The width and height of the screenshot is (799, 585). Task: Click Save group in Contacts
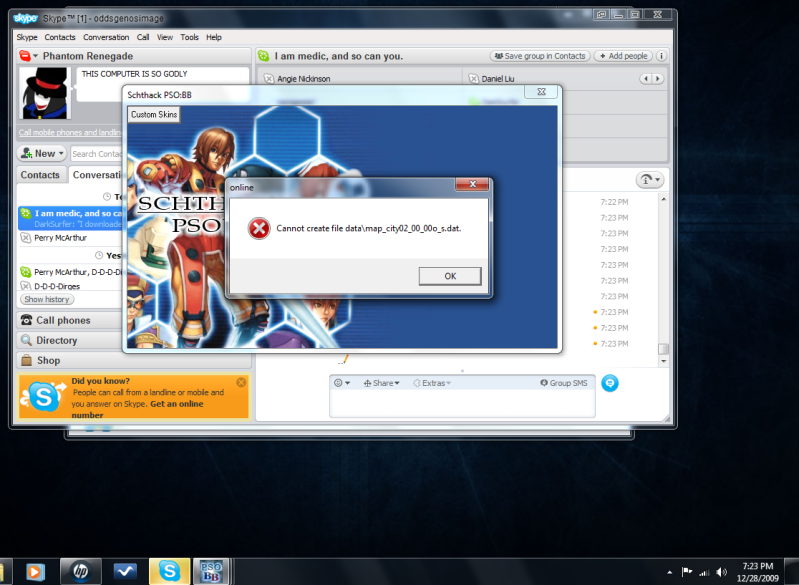(x=539, y=56)
